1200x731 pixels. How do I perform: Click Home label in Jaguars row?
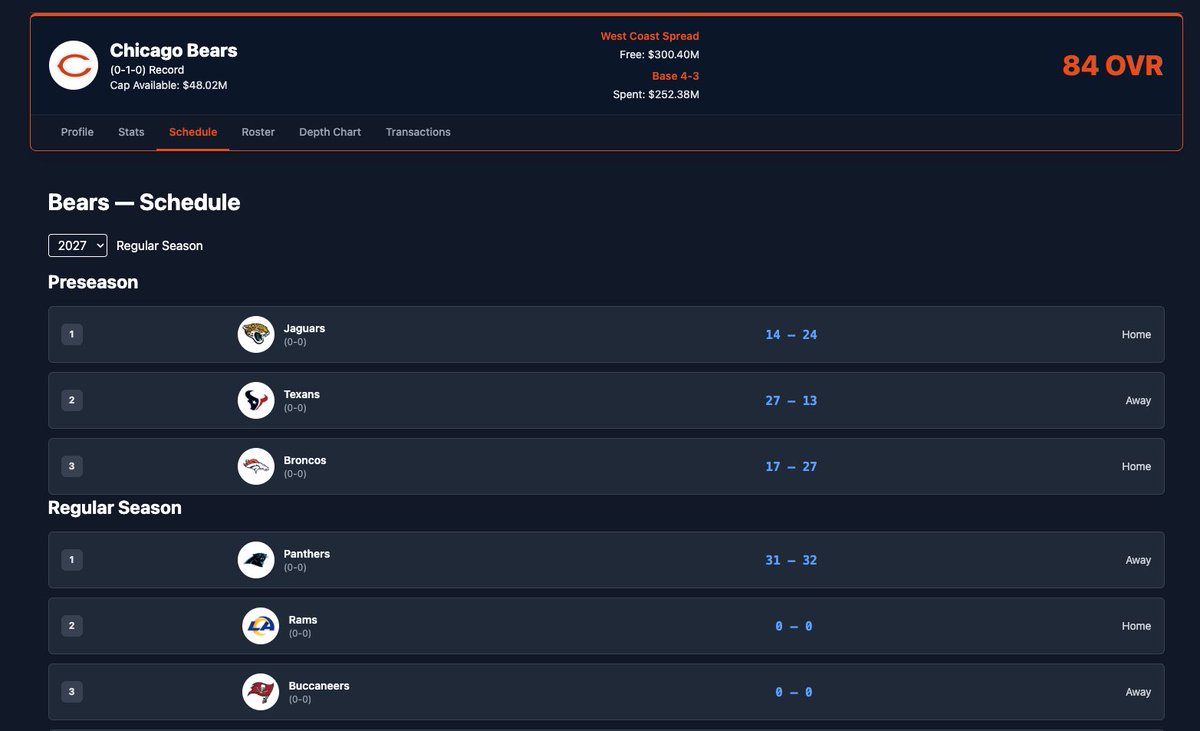(x=1136, y=335)
